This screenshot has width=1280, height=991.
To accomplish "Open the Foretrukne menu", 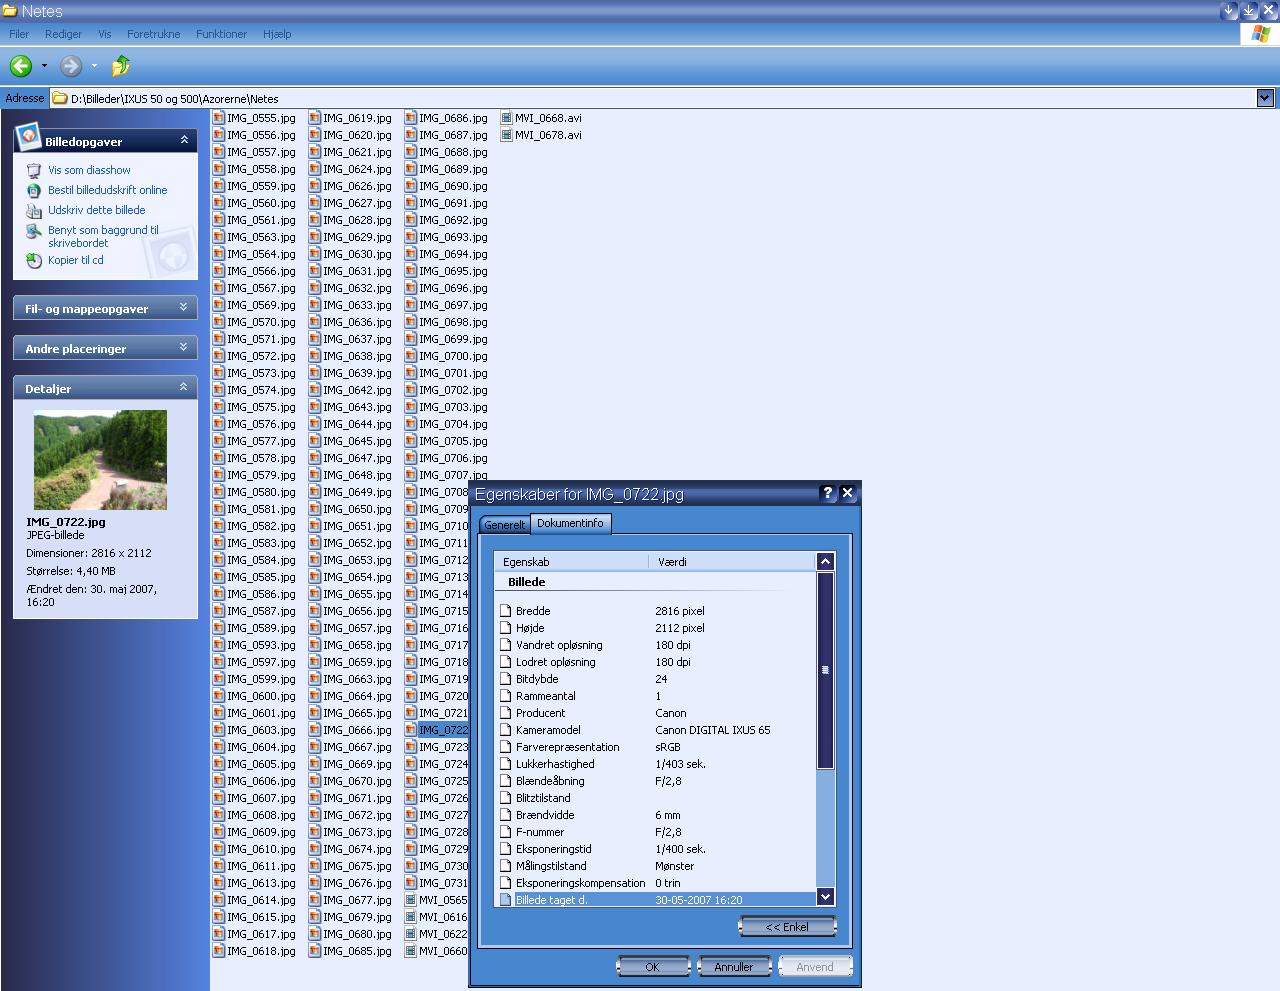I will click(154, 34).
